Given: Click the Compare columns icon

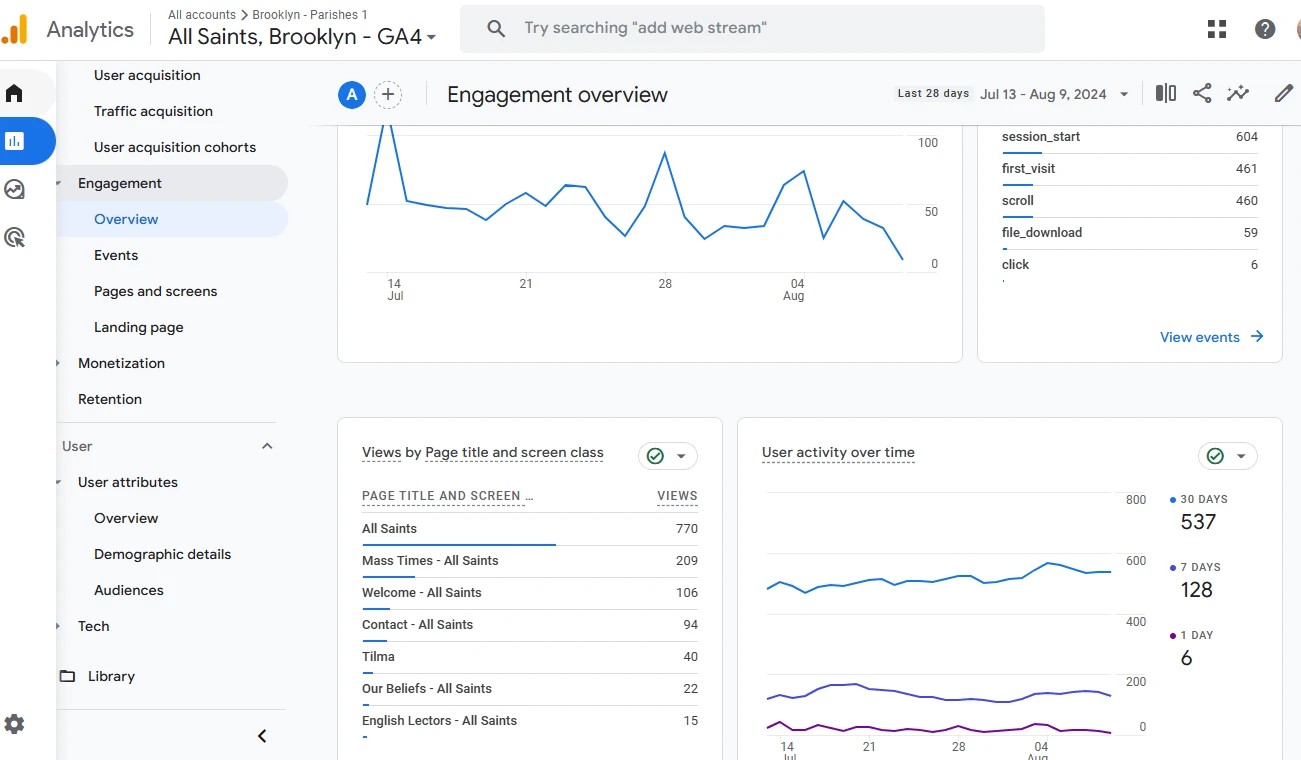Looking at the screenshot, I should click(x=1166, y=93).
